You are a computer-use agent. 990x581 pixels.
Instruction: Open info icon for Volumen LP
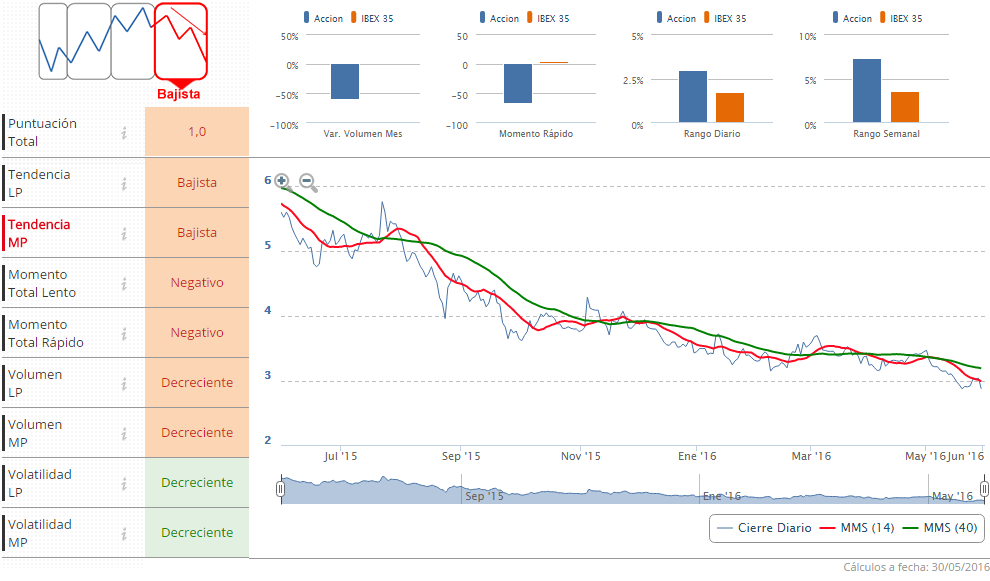pos(124,383)
